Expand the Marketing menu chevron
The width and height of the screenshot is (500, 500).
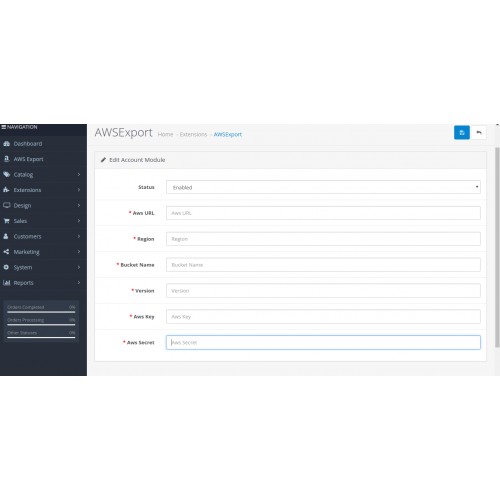pyautogui.click(x=79, y=251)
